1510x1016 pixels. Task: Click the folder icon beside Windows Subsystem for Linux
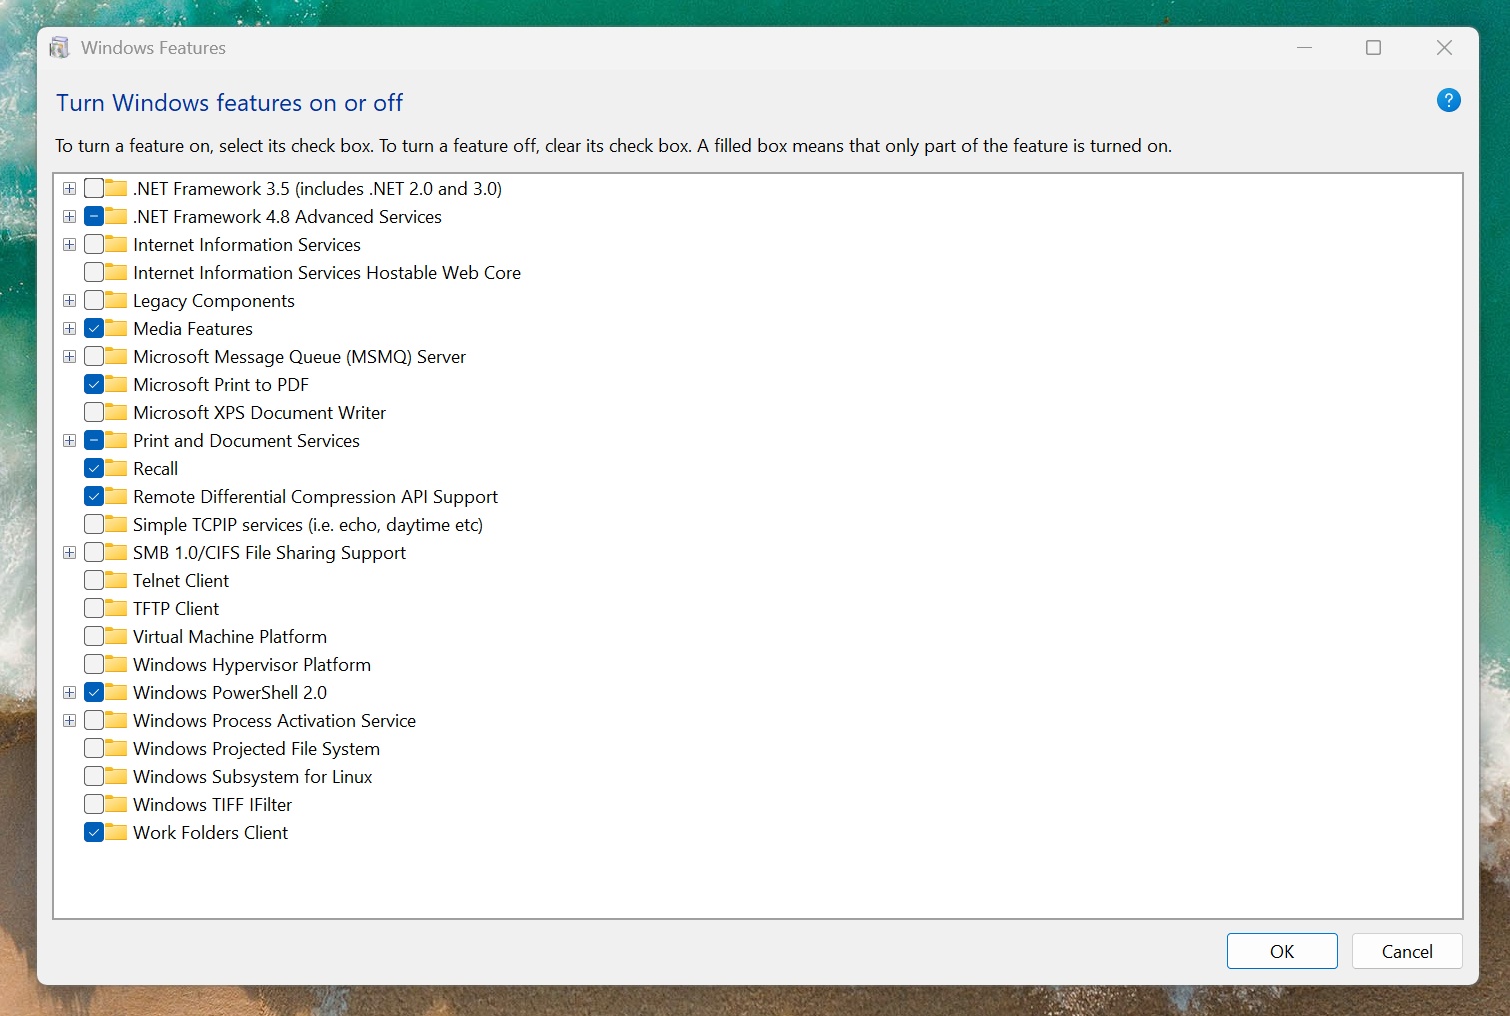click(113, 776)
